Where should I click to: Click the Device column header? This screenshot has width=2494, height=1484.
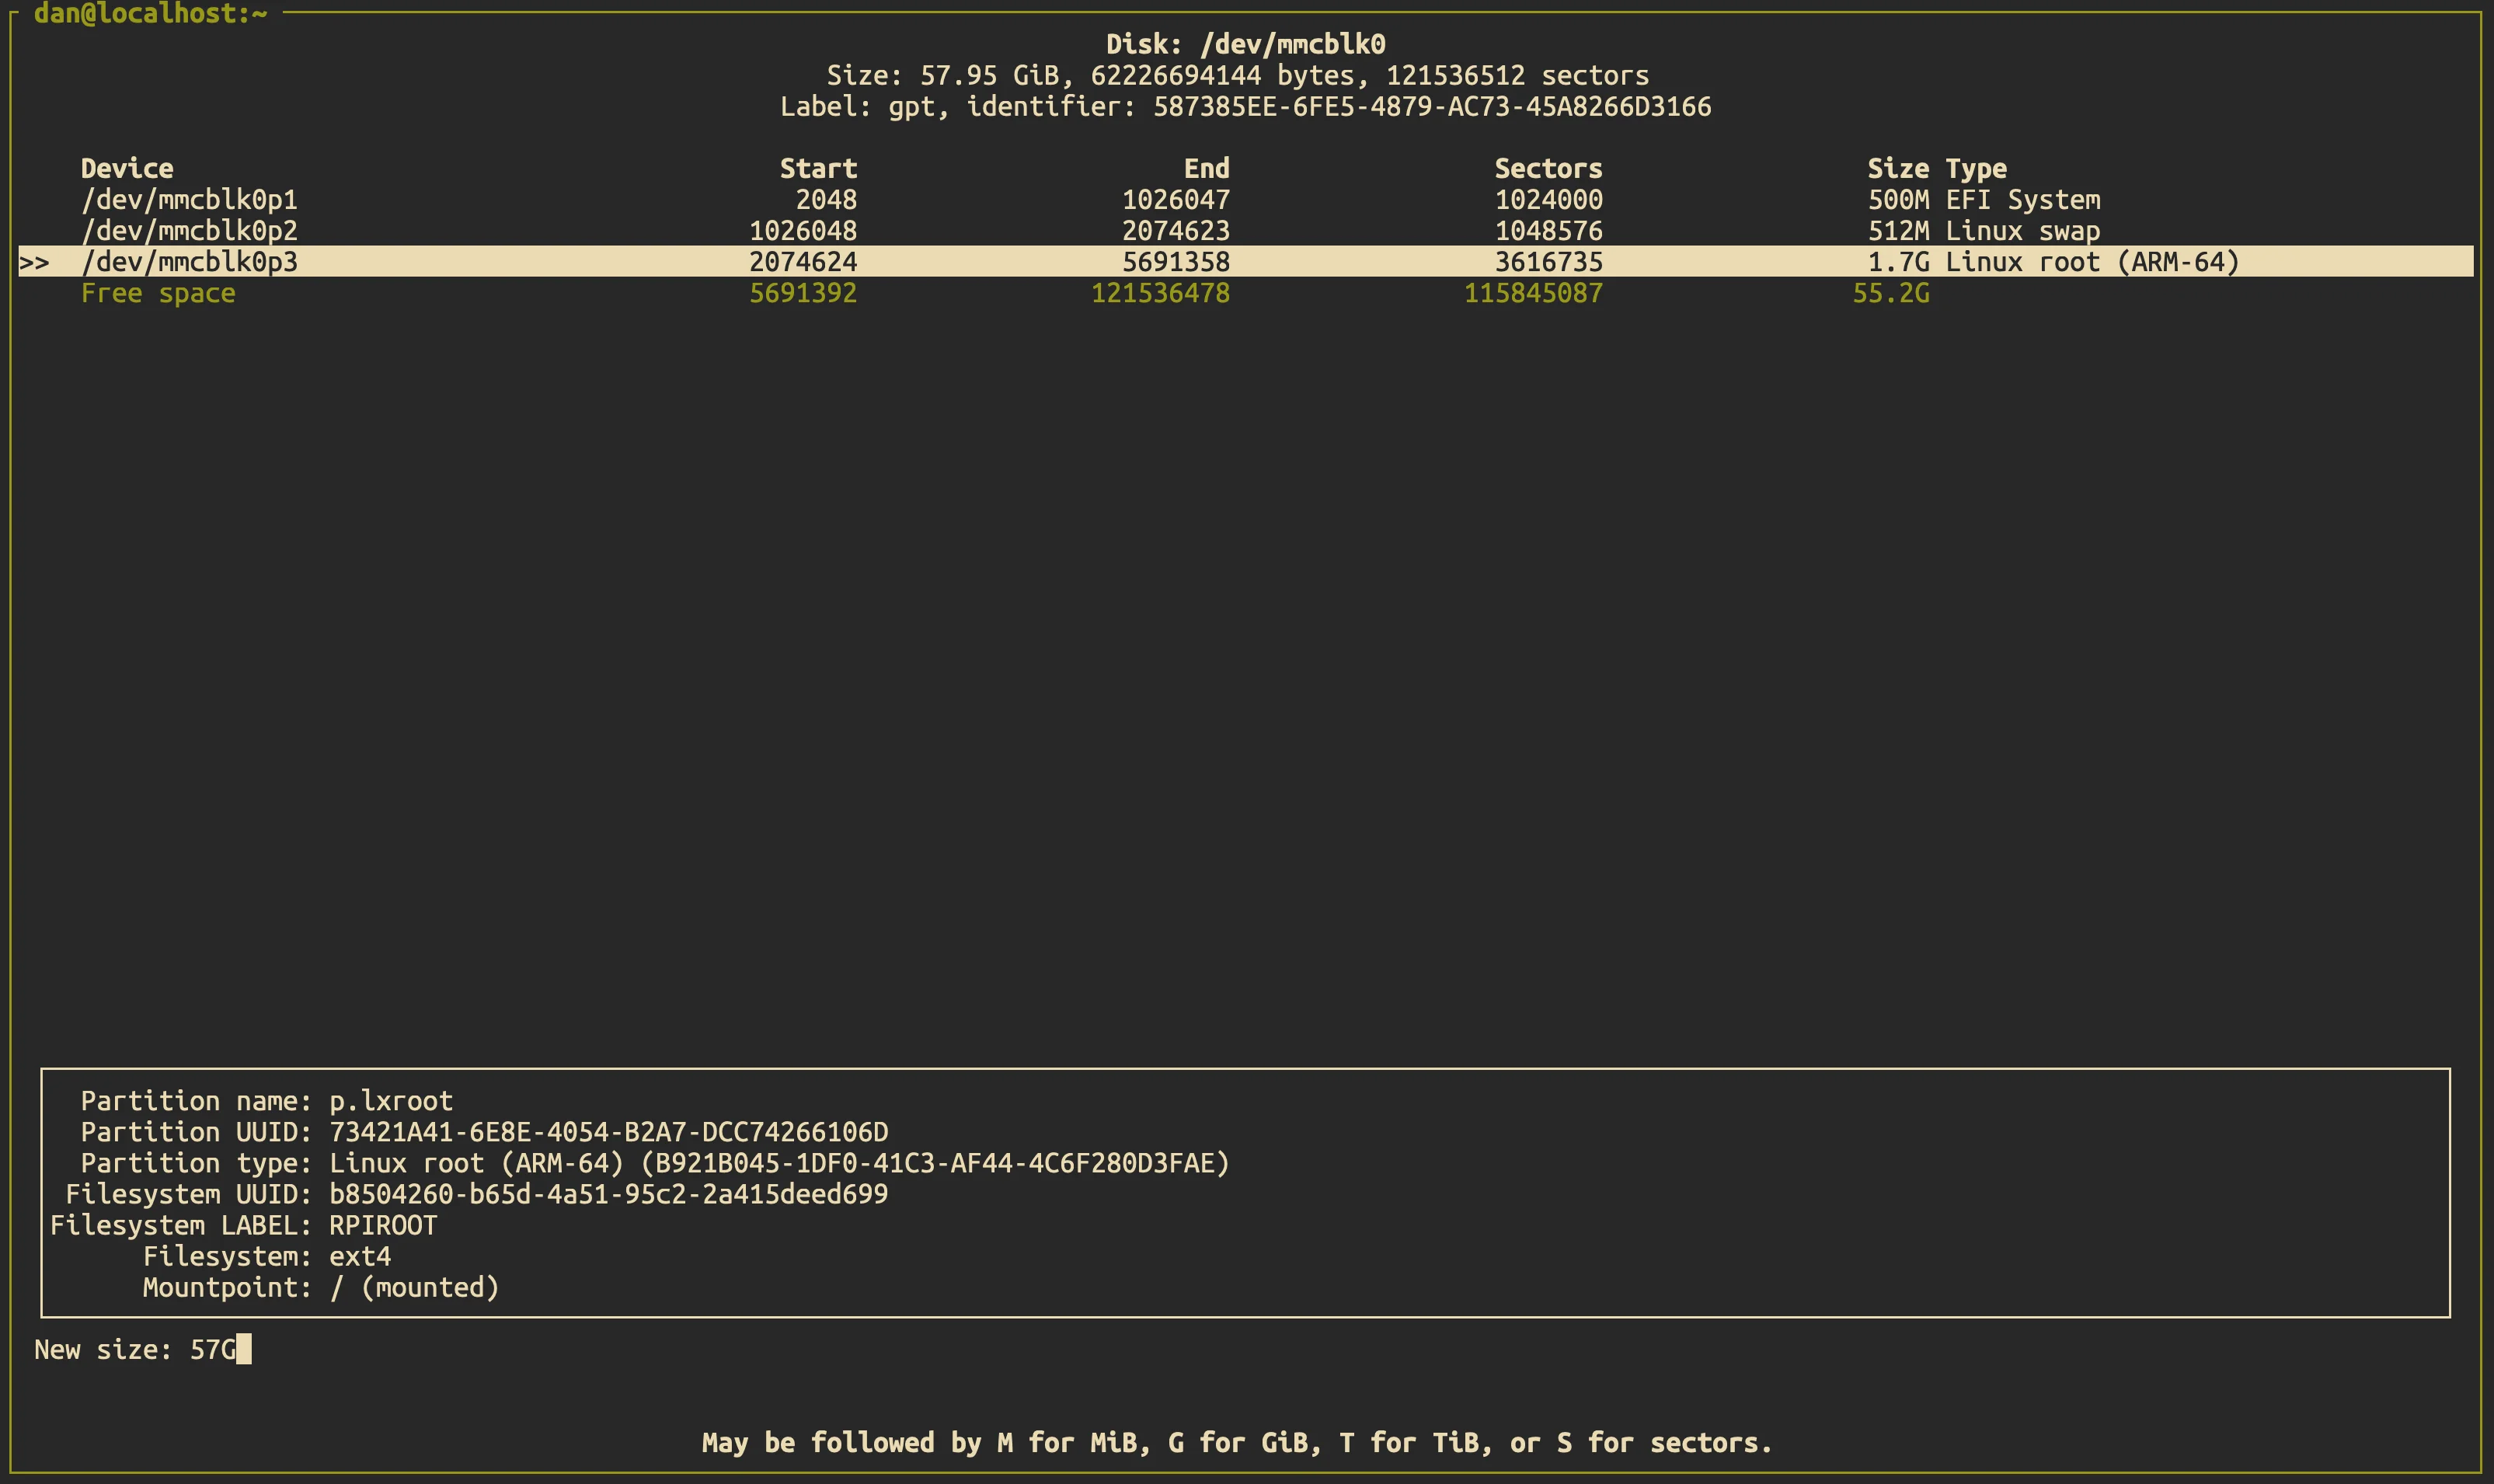[x=127, y=168]
